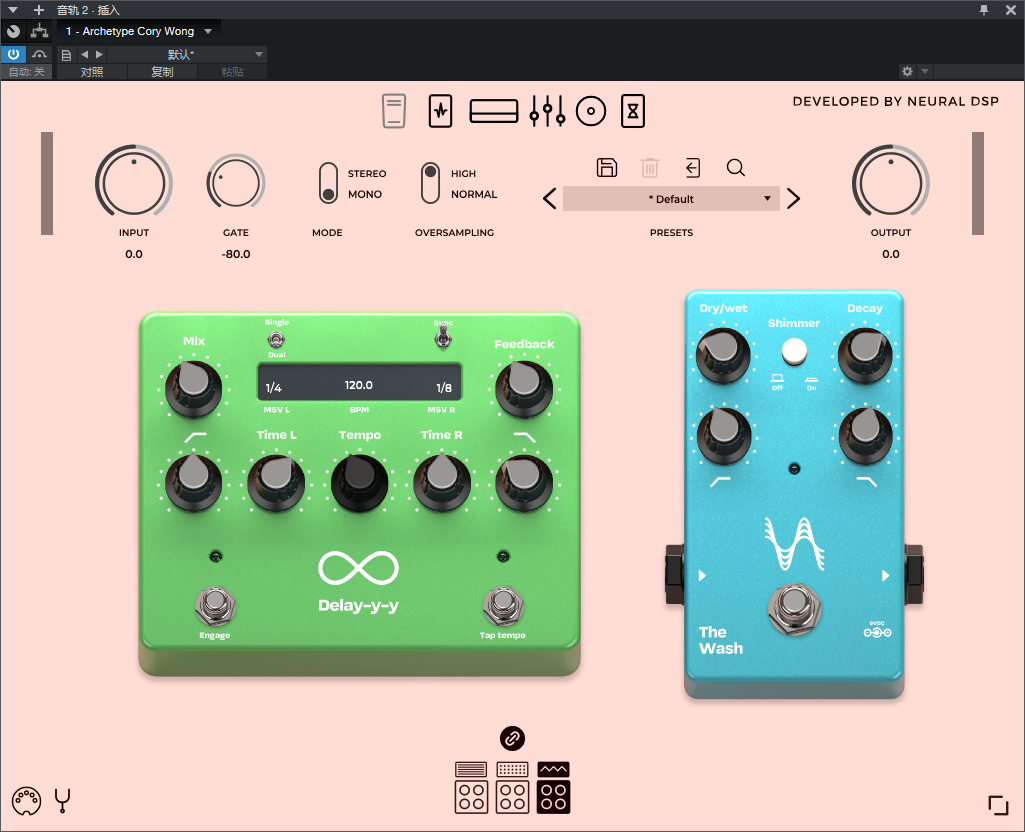
Task: Open the 默认 host preset dropdown
Action: (x=186, y=54)
